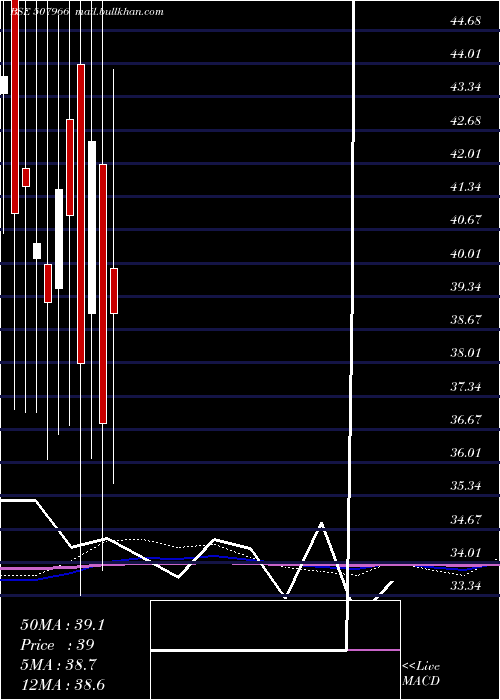Click the 42.01 price axis label
Viewport: 500px width, 700px height.
point(466,154)
